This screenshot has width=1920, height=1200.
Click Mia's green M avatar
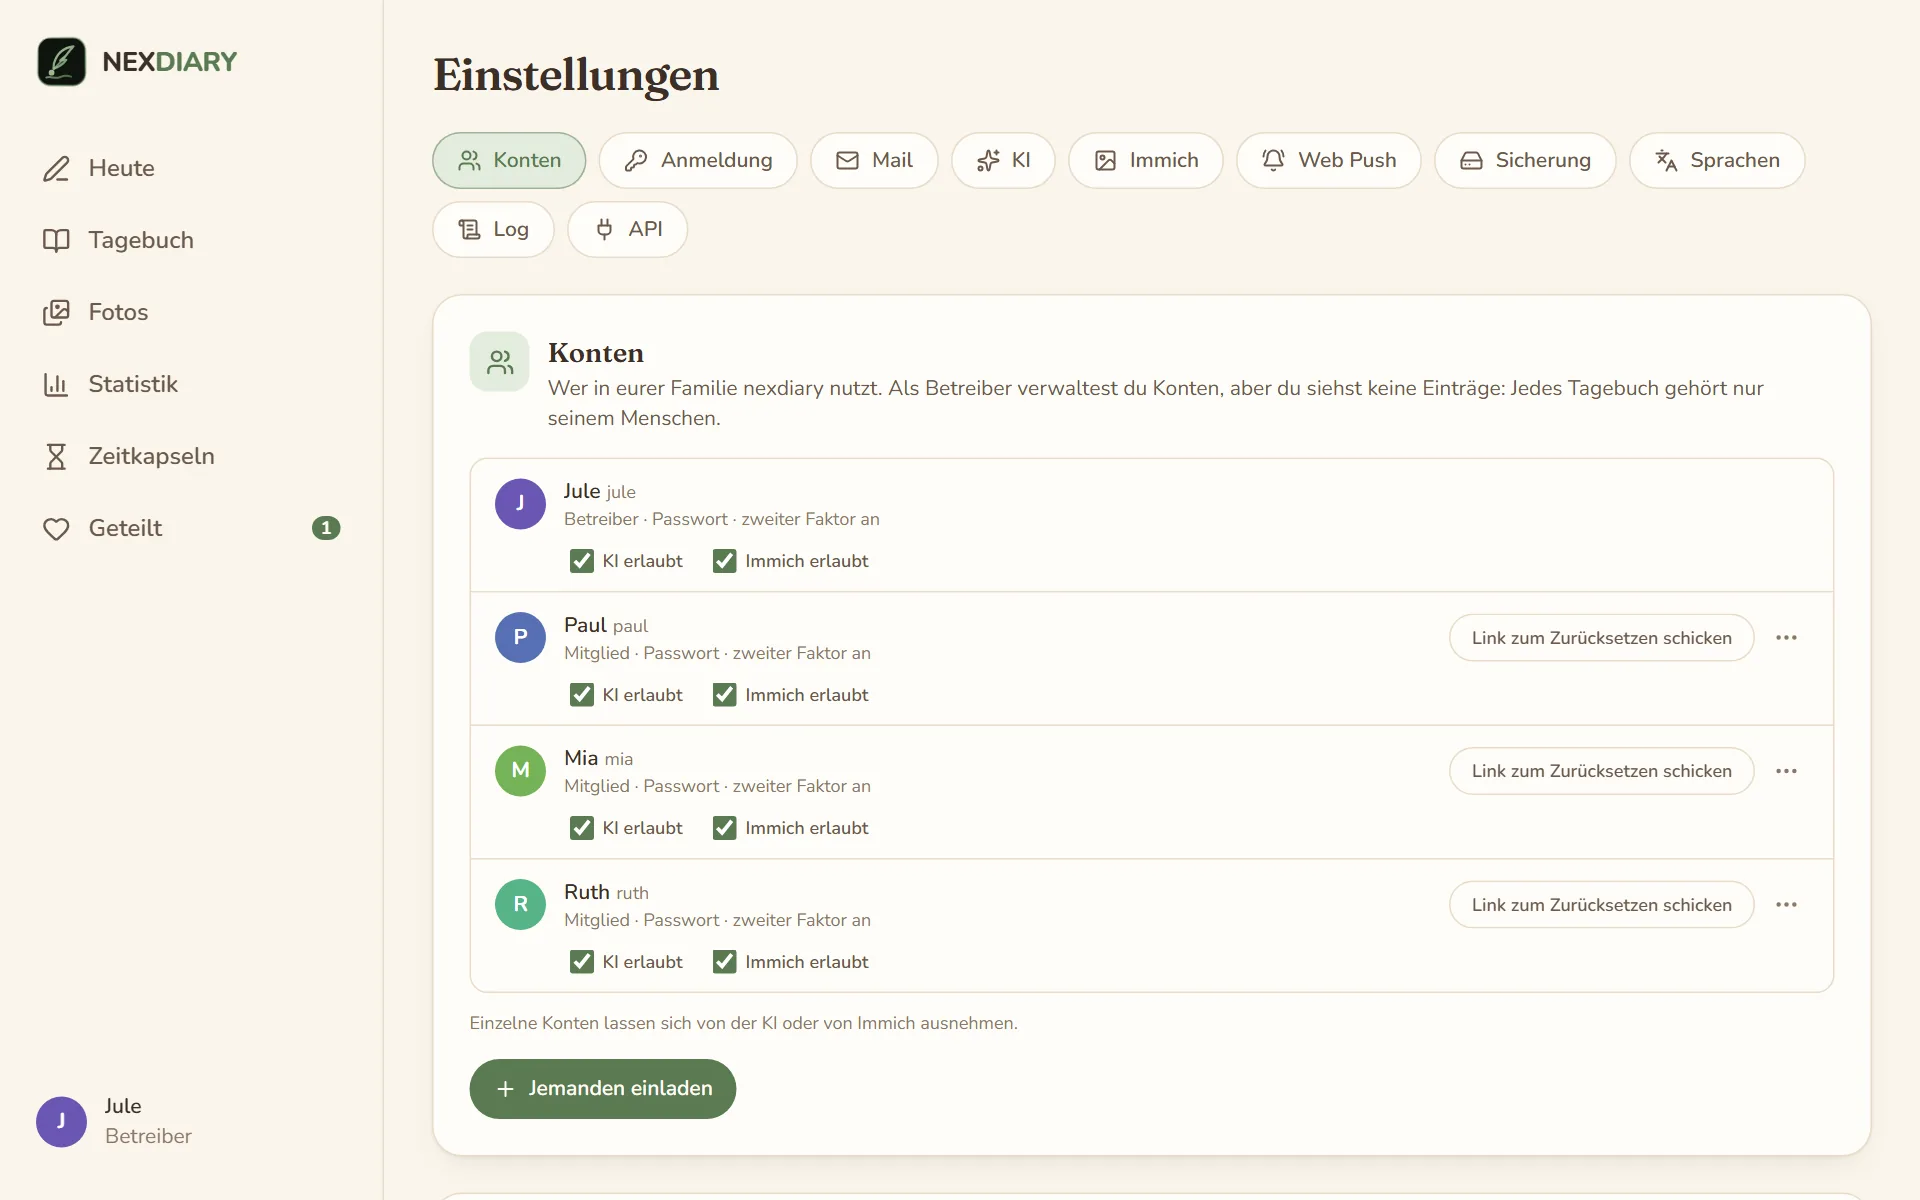[520, 771]
